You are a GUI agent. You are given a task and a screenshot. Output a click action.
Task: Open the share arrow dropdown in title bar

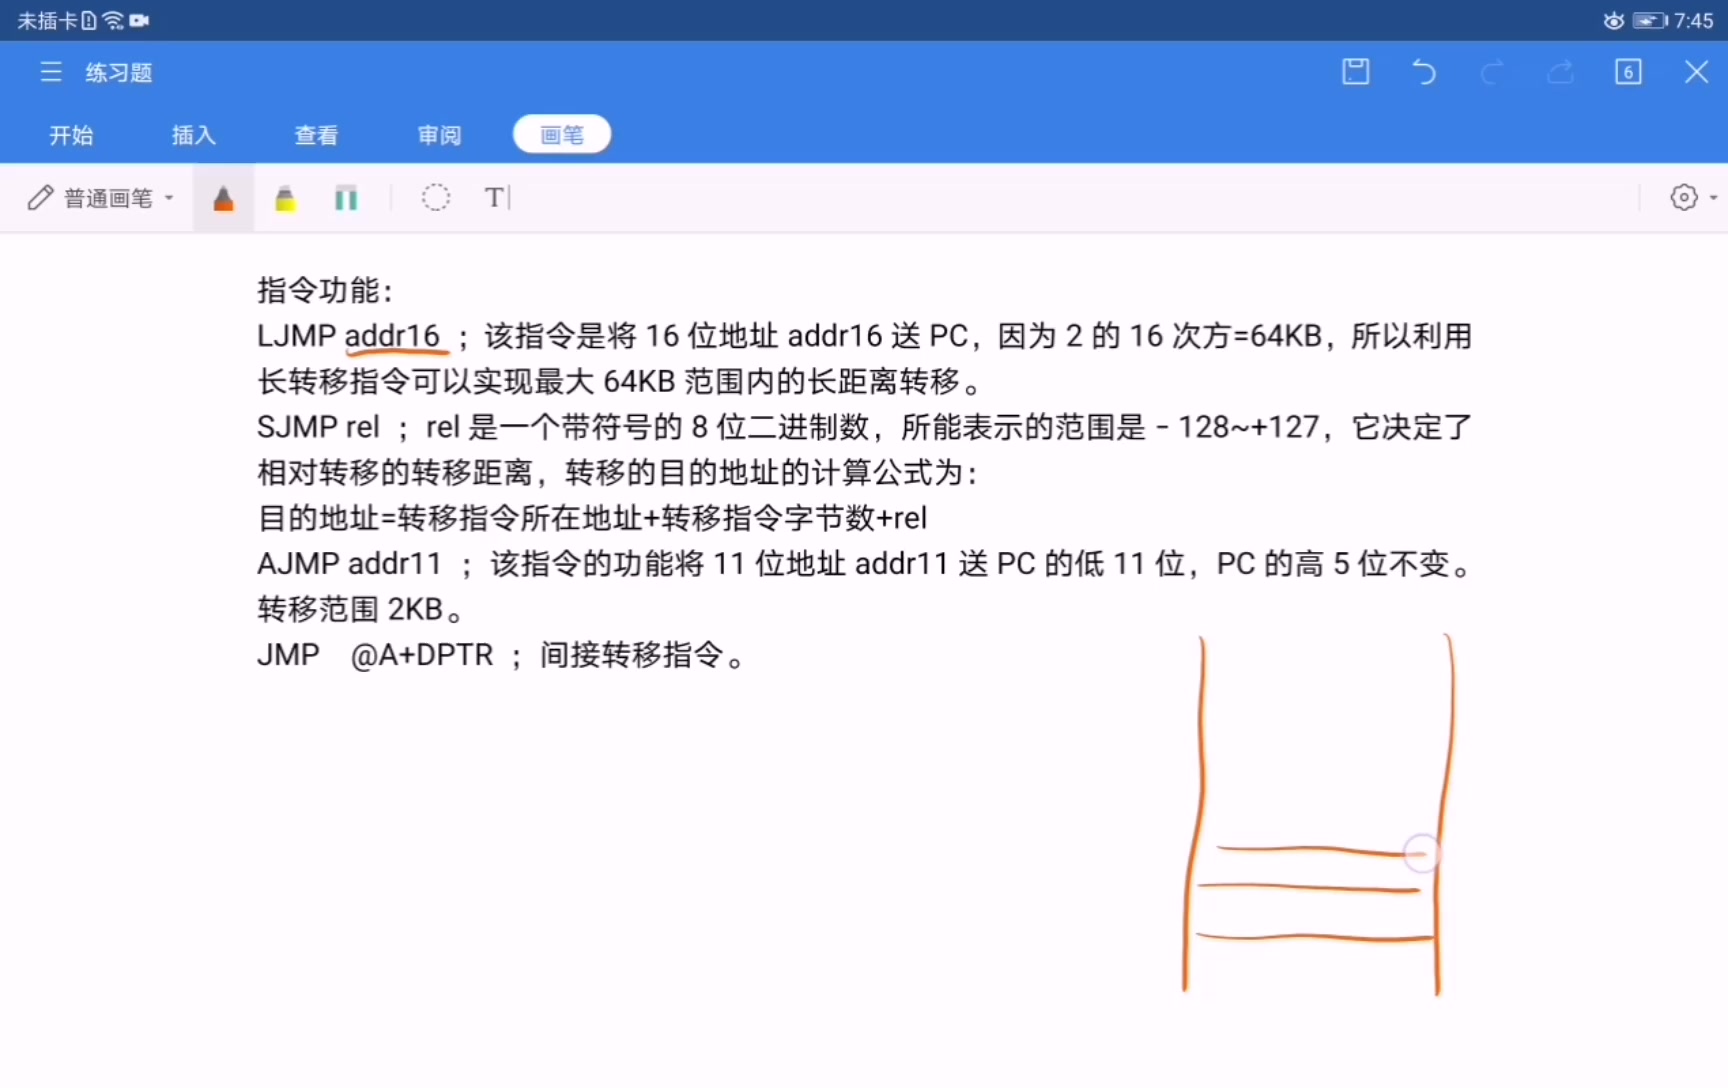[x=1560, y=71]
